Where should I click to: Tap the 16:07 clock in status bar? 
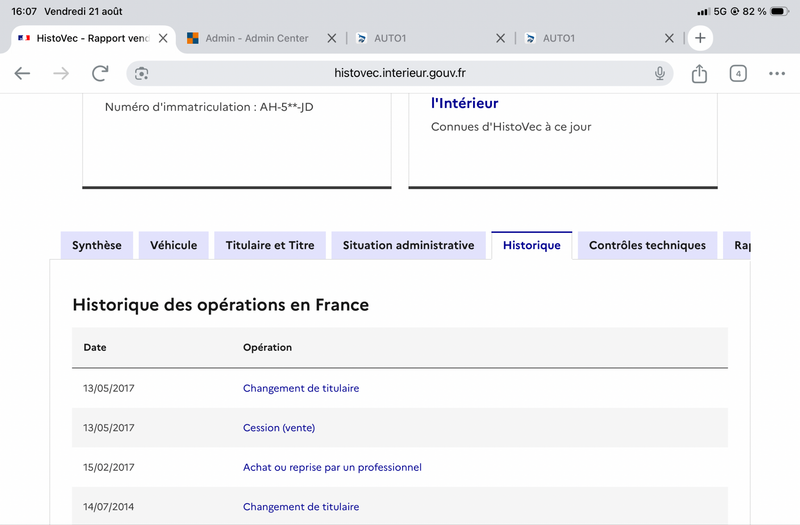[24, 11]
